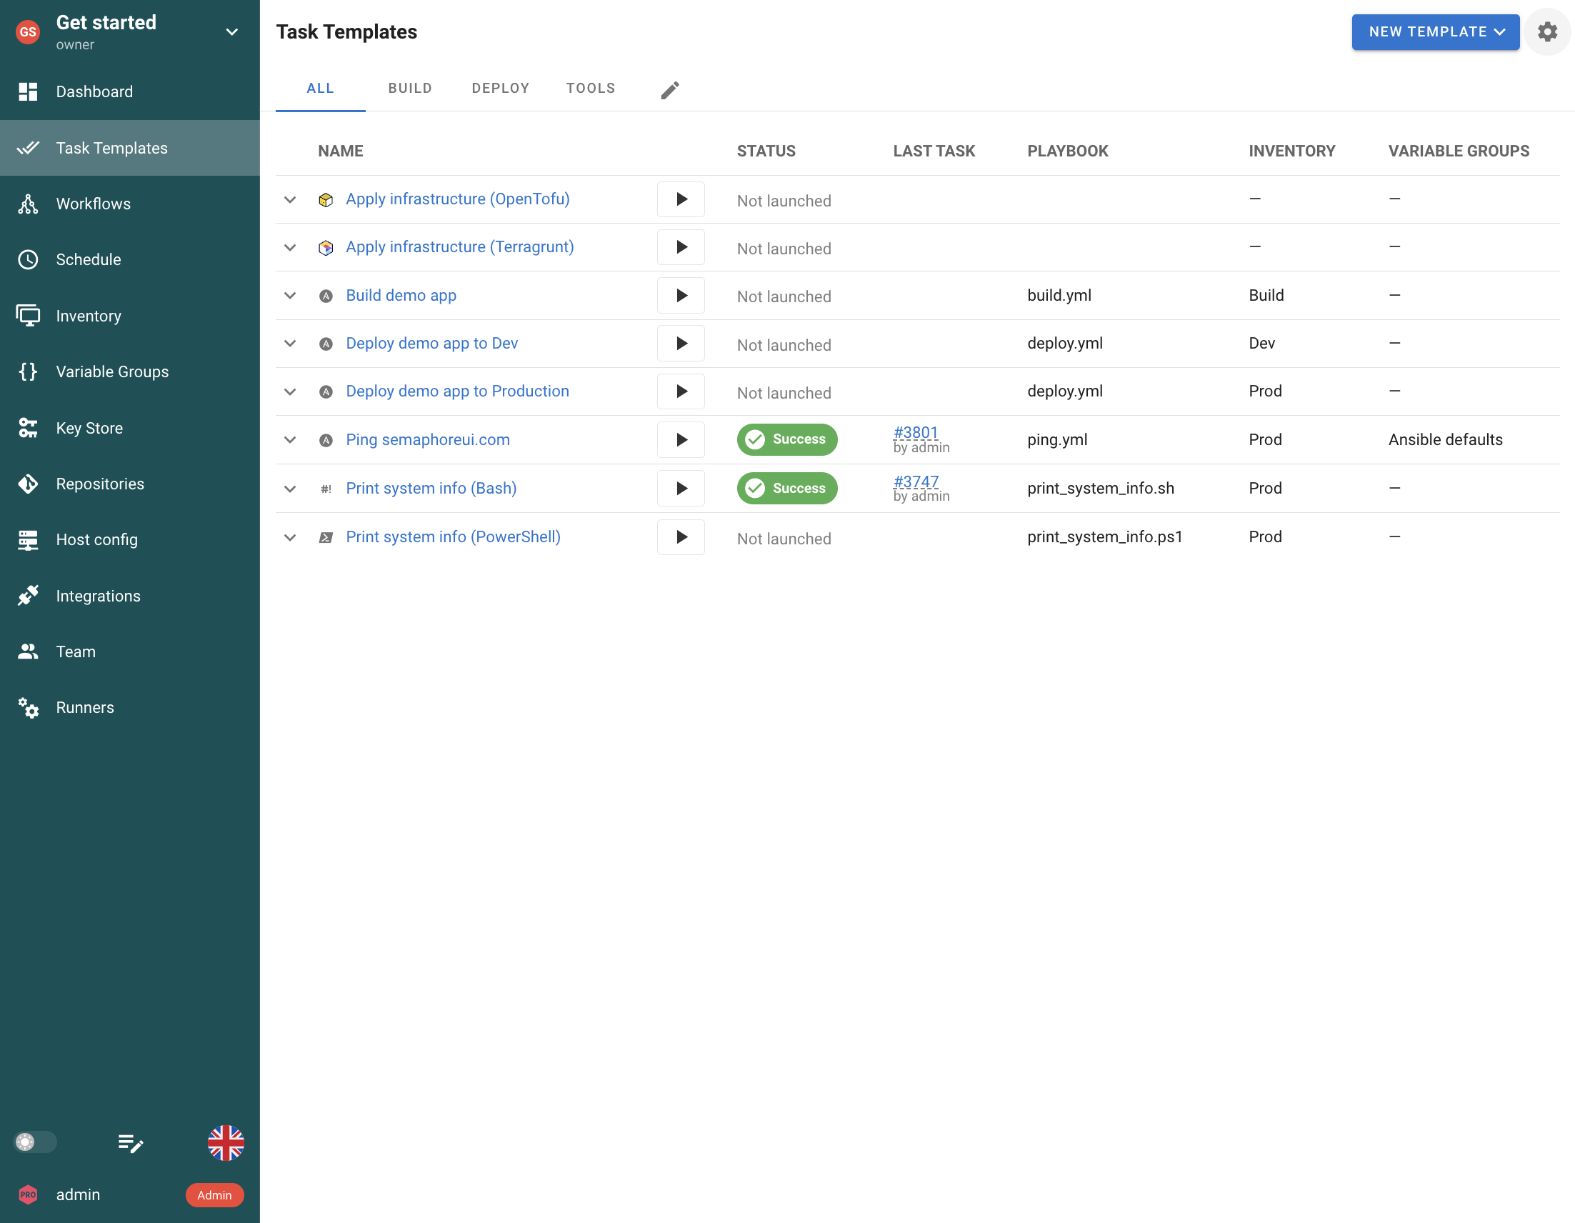
Task: Open Integrations plug icon
Action: (x=28, y=596)
